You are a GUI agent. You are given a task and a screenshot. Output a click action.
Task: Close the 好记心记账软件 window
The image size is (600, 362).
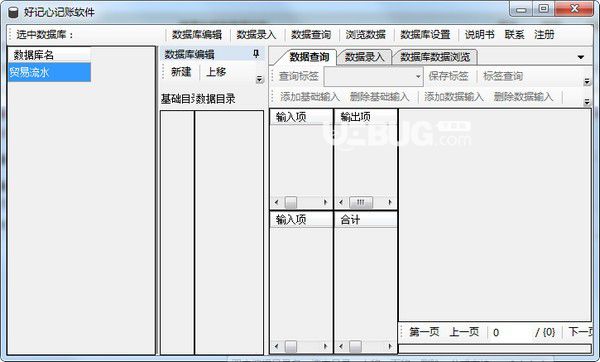(x=574, y=9)
